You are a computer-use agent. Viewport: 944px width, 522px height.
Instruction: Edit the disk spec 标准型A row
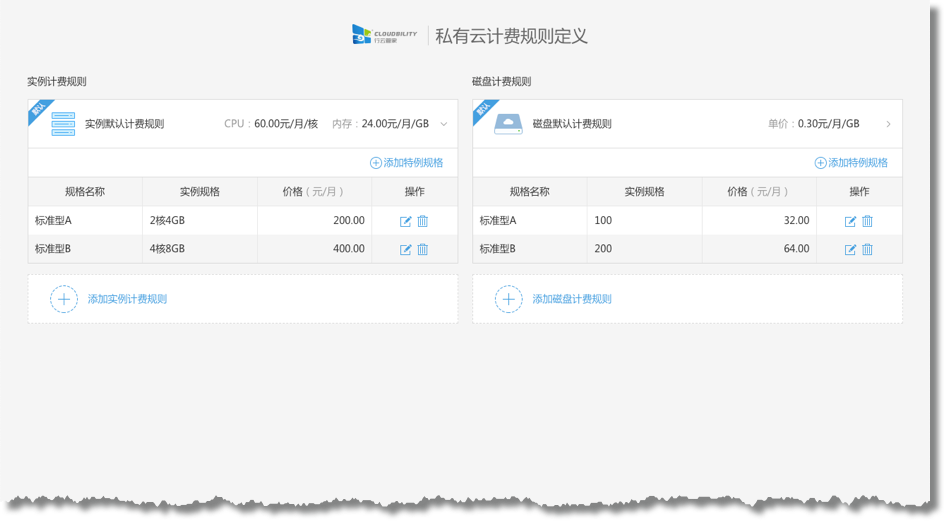850,221
